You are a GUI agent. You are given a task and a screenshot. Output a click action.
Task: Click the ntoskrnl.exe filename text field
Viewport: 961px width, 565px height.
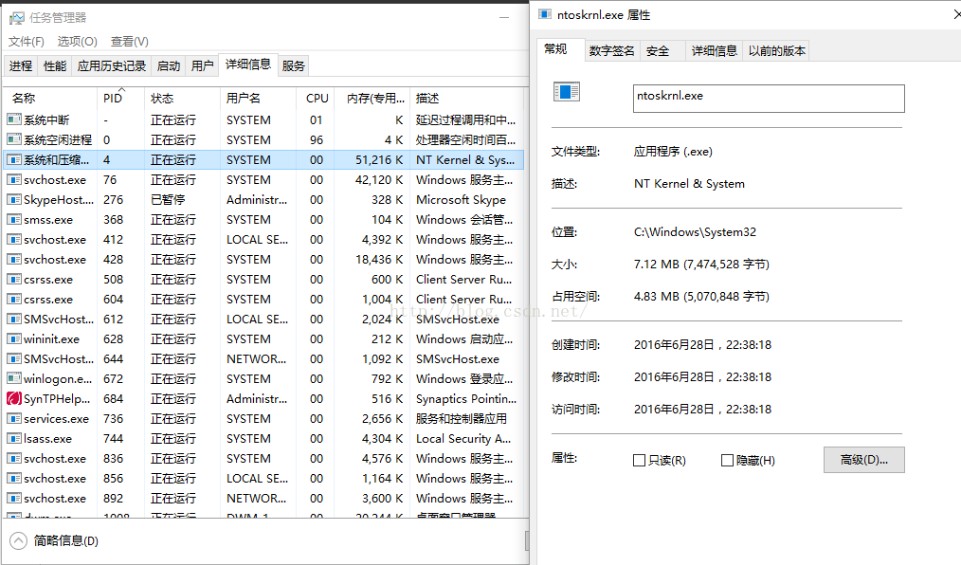tap(768, 97)
